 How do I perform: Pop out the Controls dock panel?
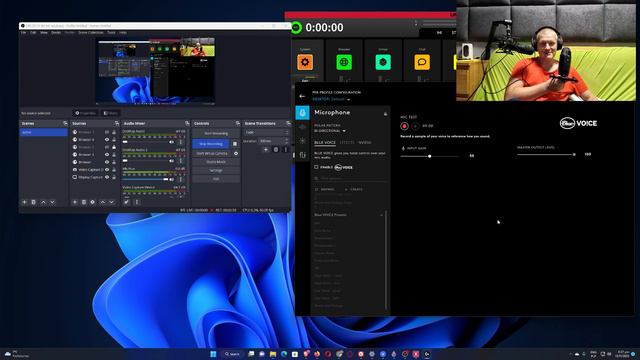(238, 123)
